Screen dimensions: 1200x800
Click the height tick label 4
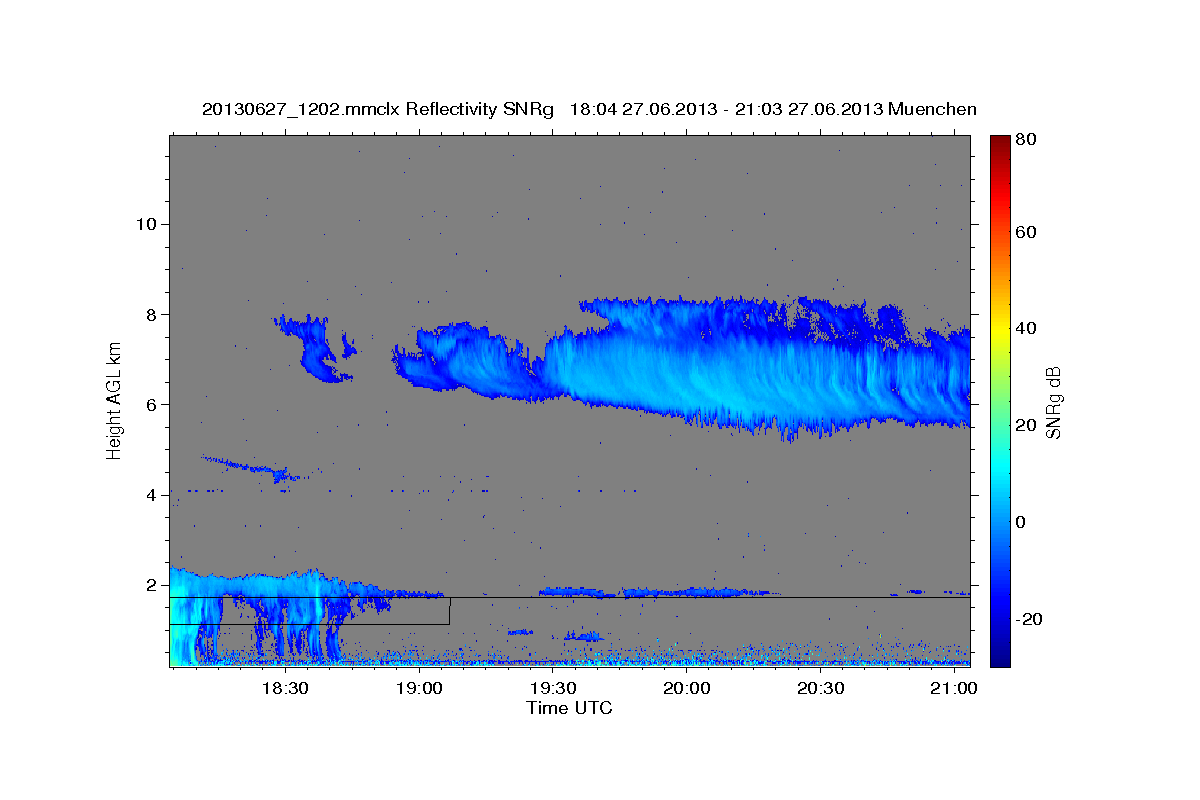[153, 495]
